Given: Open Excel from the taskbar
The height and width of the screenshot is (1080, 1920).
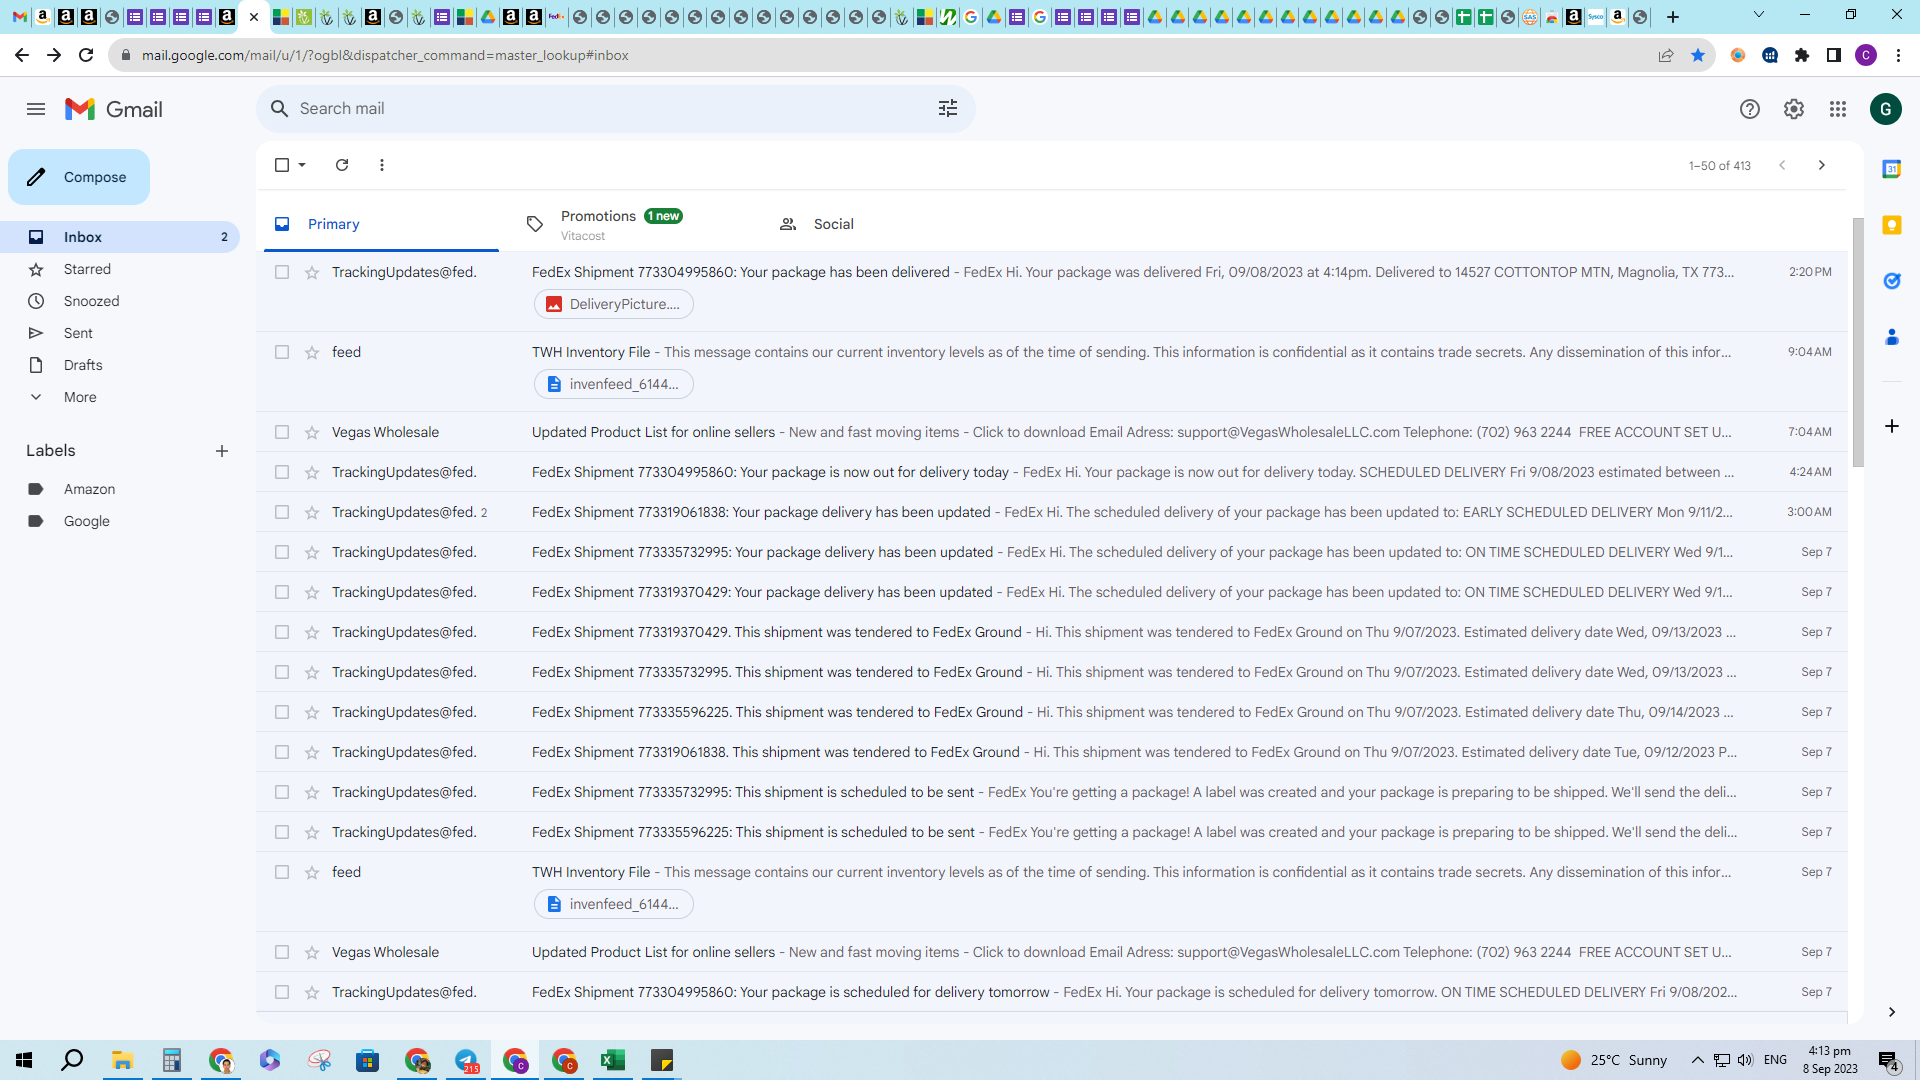Looking at the screenshot, I should click(613, 1060).
